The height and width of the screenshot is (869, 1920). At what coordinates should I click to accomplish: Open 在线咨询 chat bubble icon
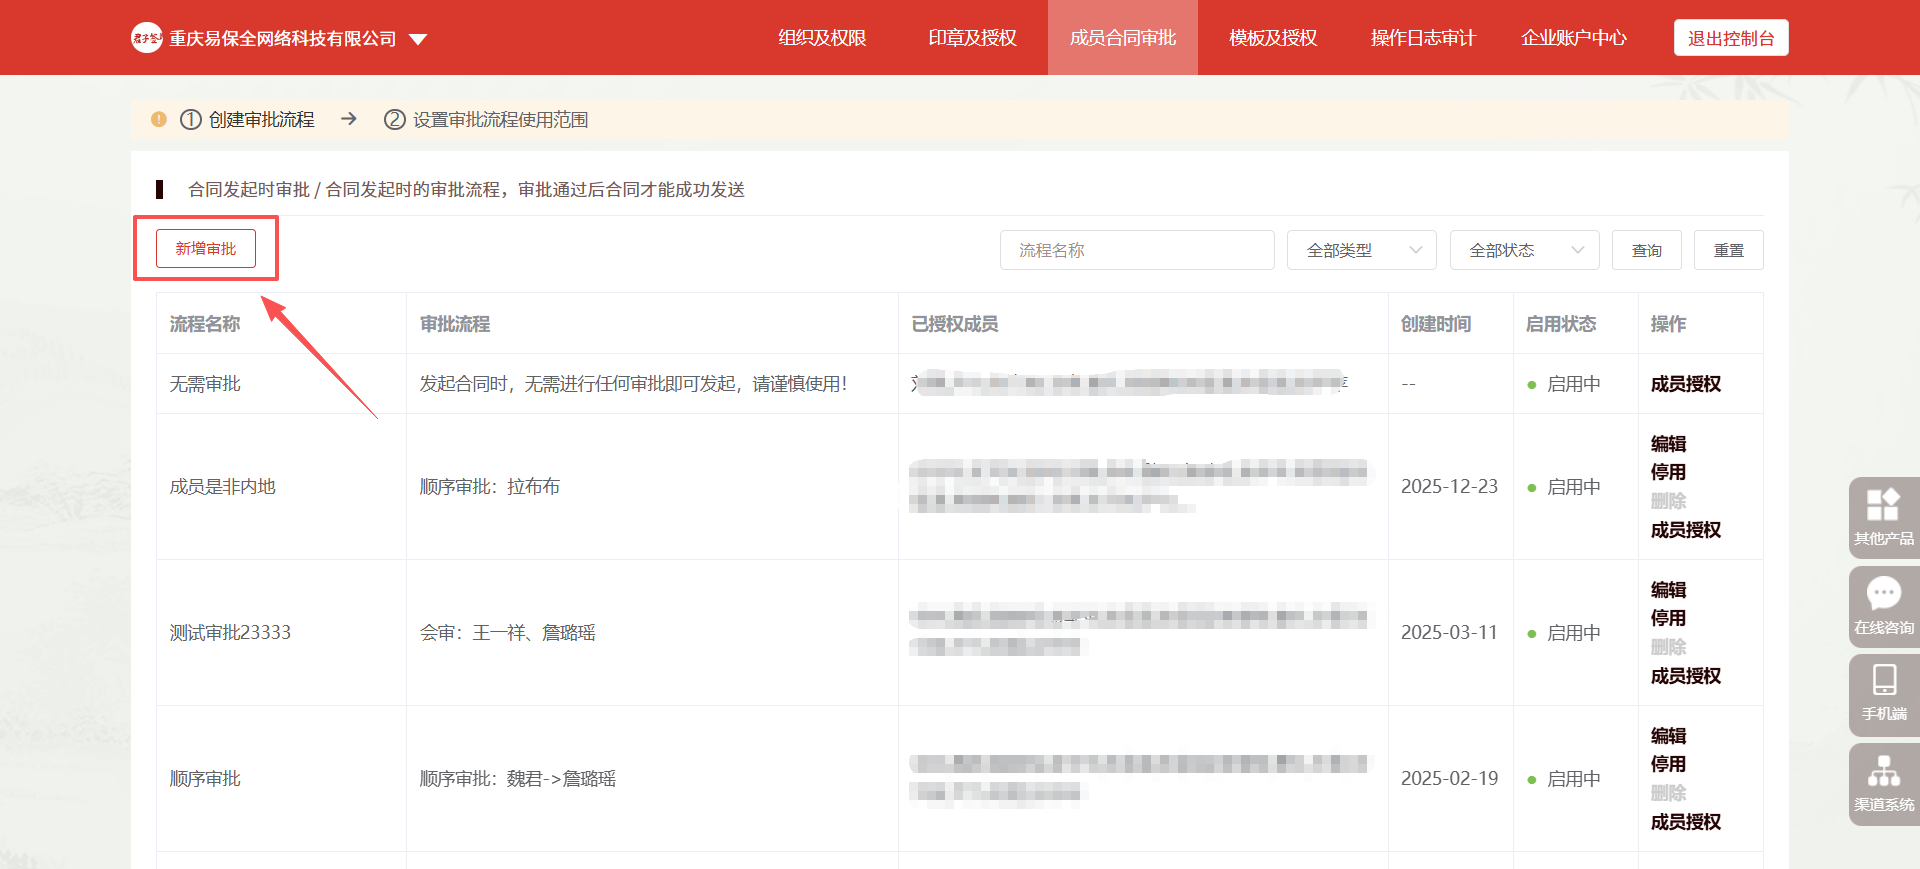1883,594
